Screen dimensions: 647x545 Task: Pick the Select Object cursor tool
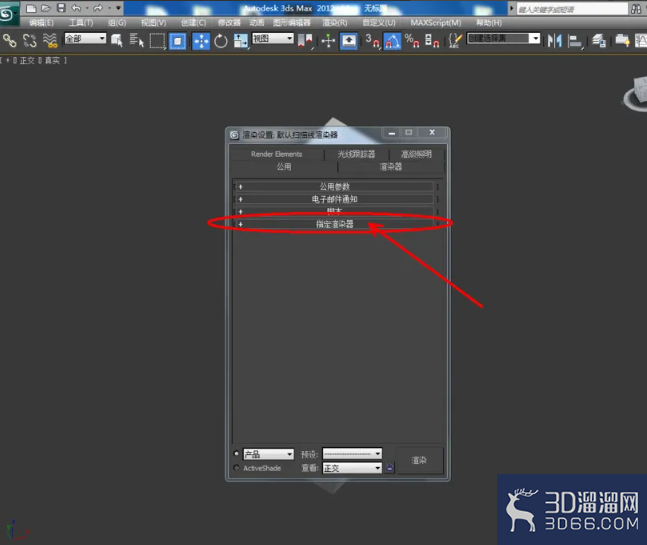point(117,40)
